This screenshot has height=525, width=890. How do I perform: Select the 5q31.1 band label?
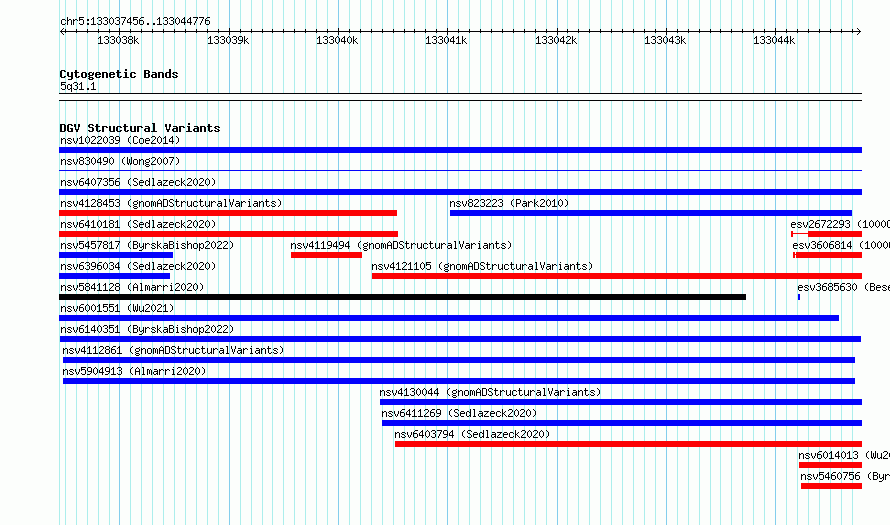click(x=78, y=86)
